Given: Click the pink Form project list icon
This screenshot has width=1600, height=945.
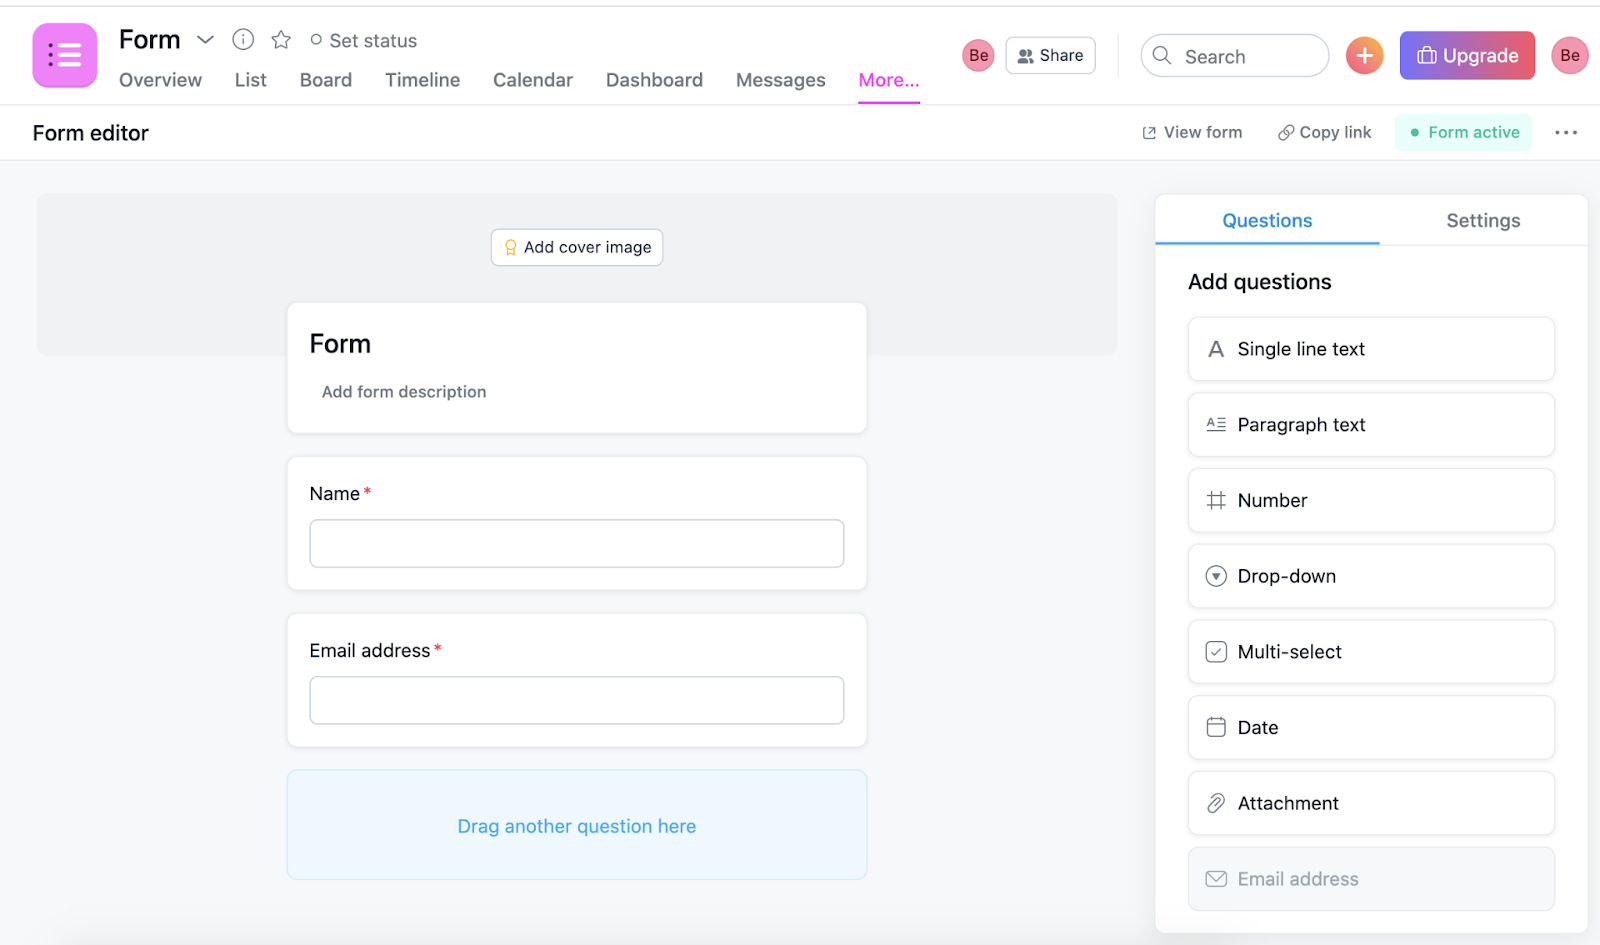Looking at the screenshot, I should [x=64, y=55].
